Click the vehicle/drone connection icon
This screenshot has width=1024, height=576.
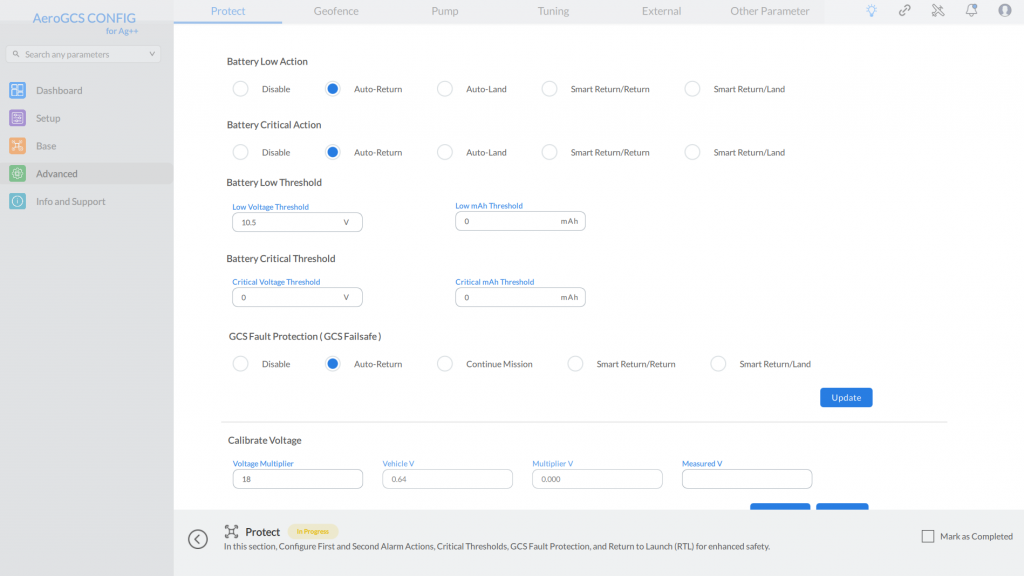[x=936, y=10]
